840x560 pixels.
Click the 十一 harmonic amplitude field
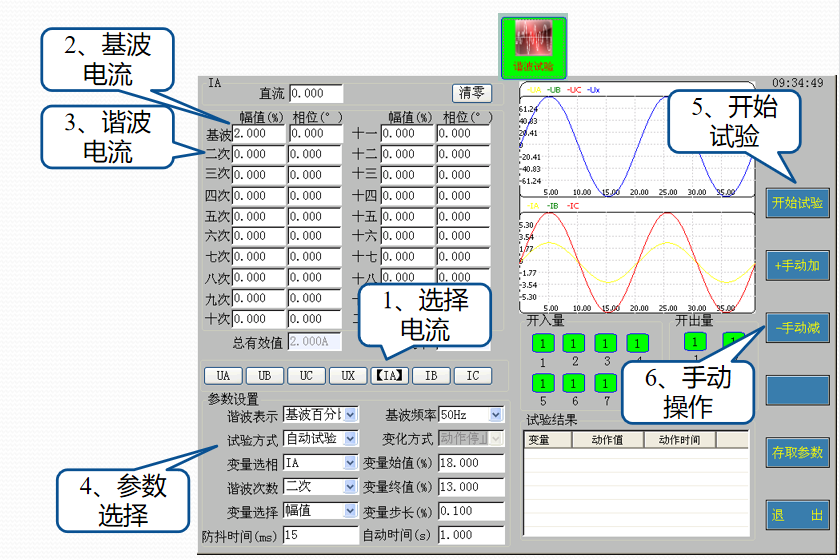[407, 133]
